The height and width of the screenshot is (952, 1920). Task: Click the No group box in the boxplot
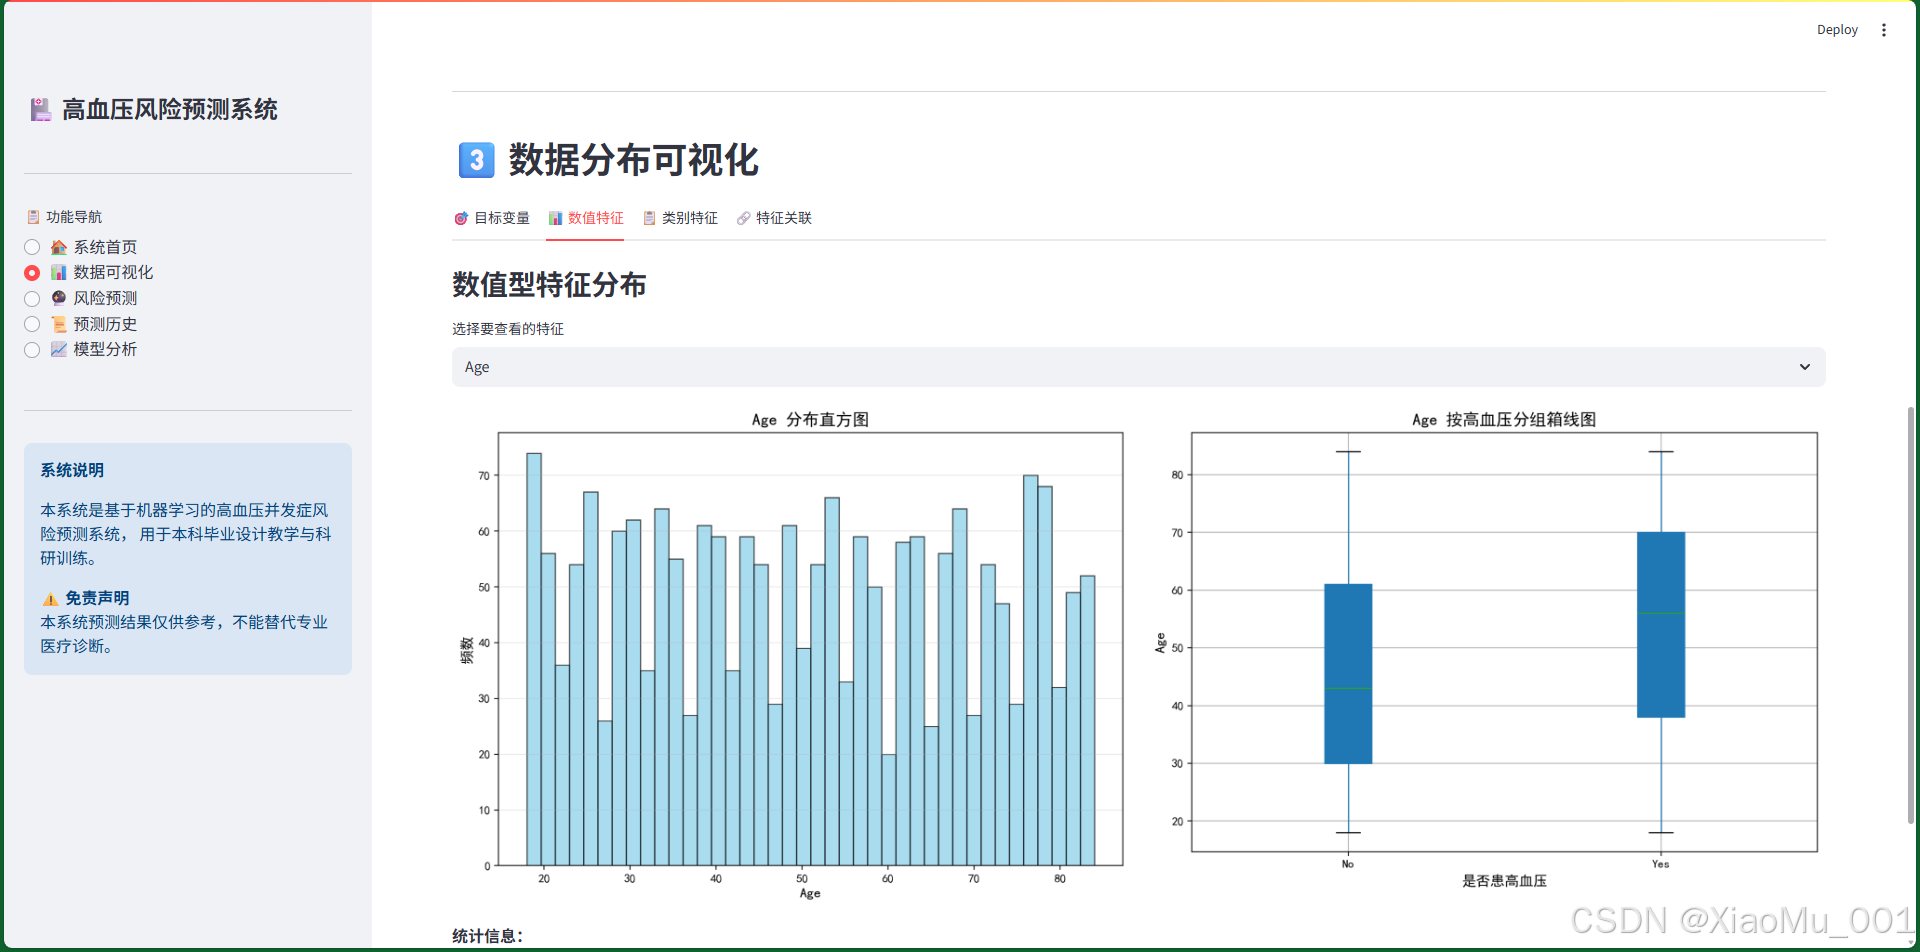[x=1348, y=674]
